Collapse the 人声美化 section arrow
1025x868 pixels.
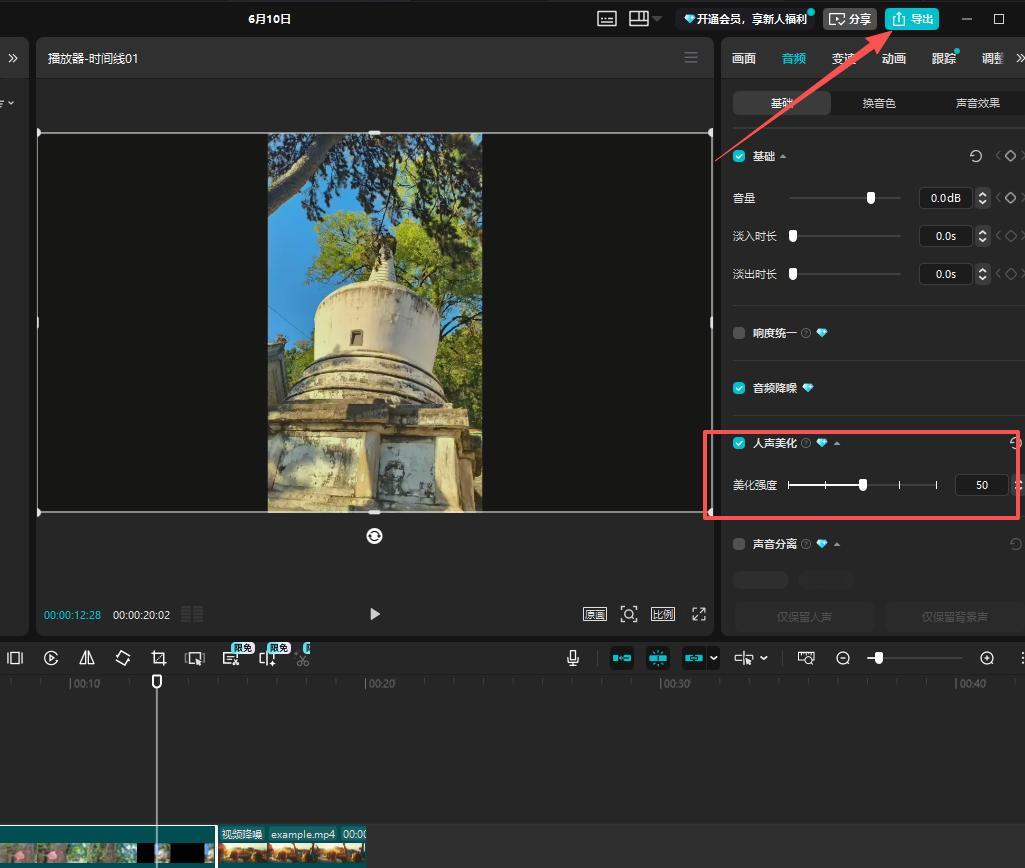coord(837,444)
